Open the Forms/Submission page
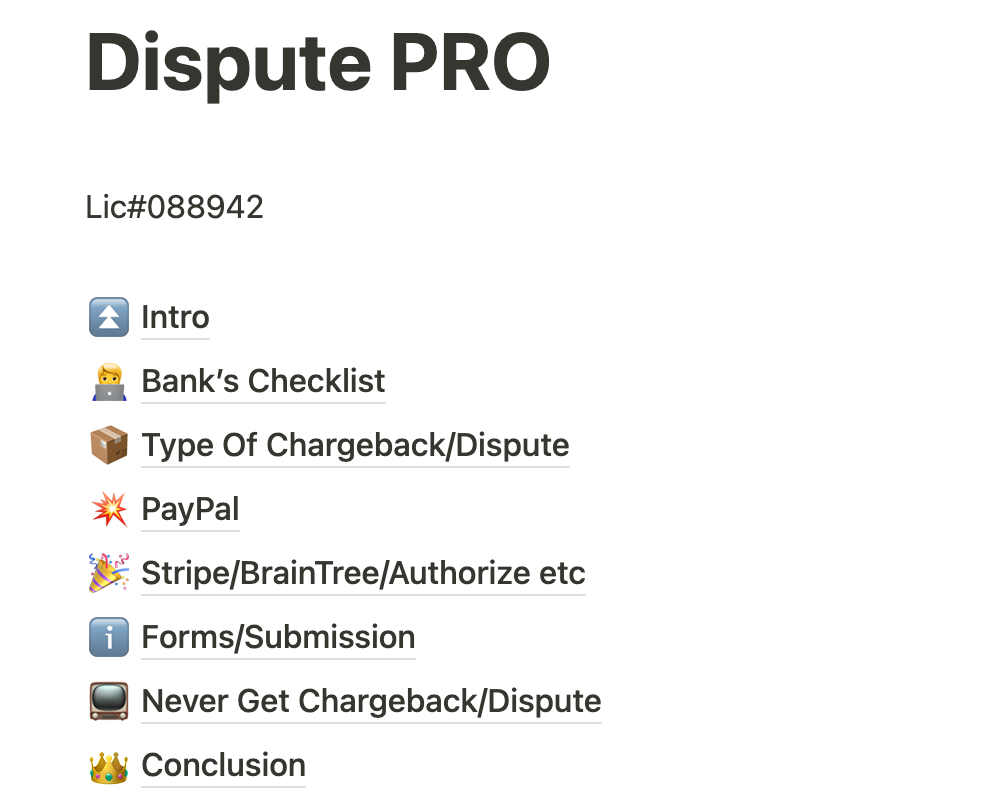The height and width of the screenshot is (798, 998). [x=278, y=637]
